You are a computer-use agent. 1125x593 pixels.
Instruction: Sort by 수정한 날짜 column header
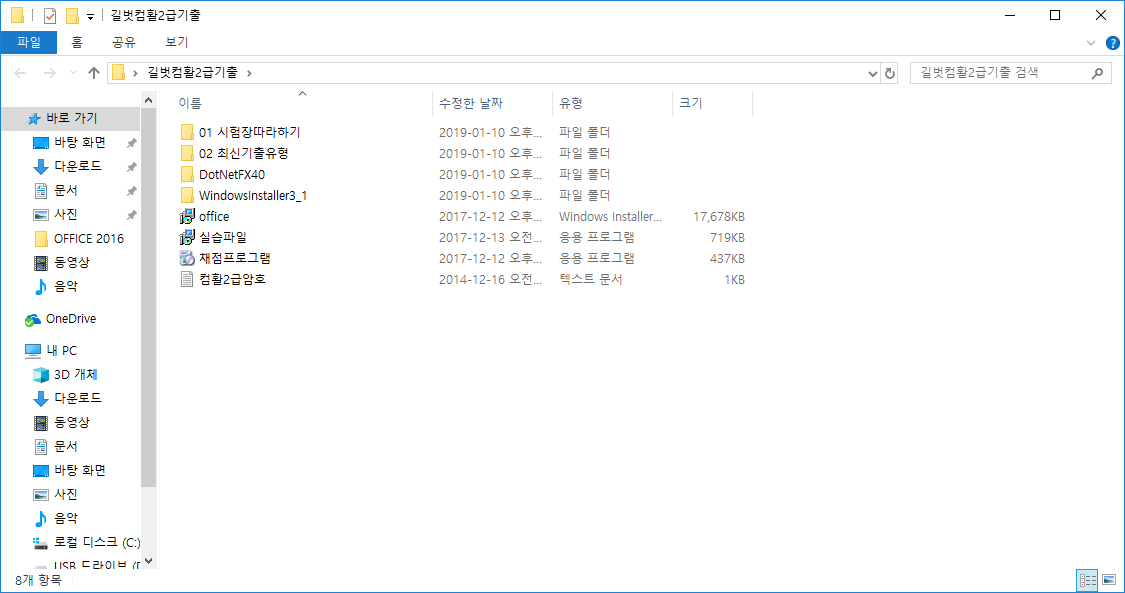[x=470, y=103]
